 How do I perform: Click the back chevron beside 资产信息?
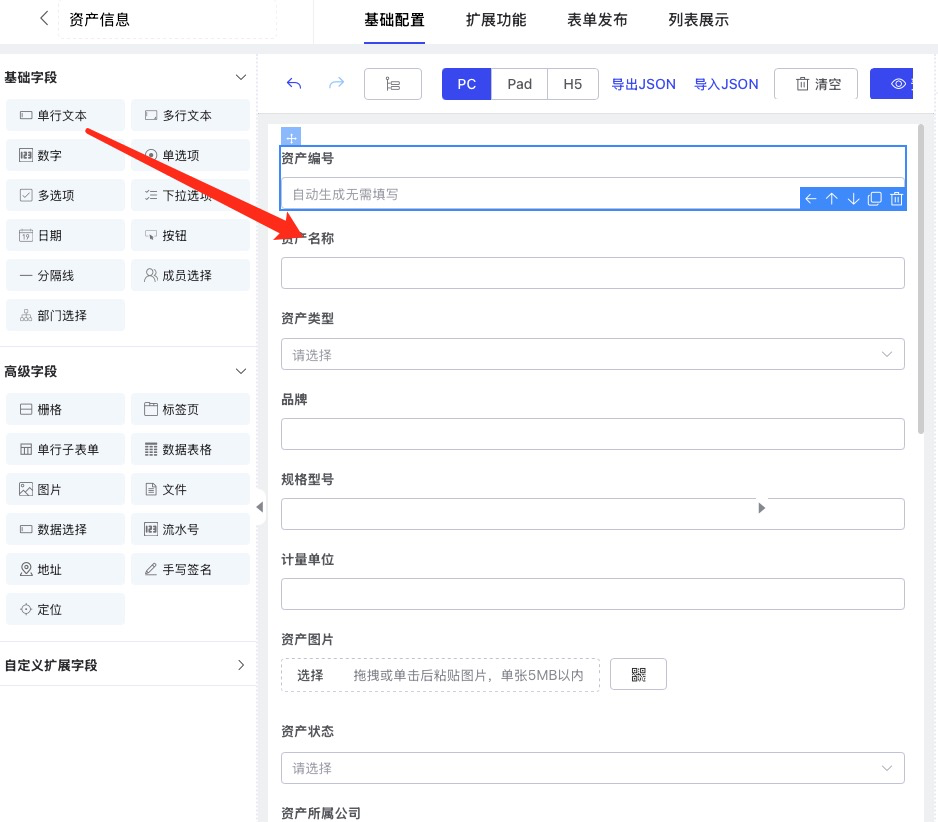[x=43, y=19]
